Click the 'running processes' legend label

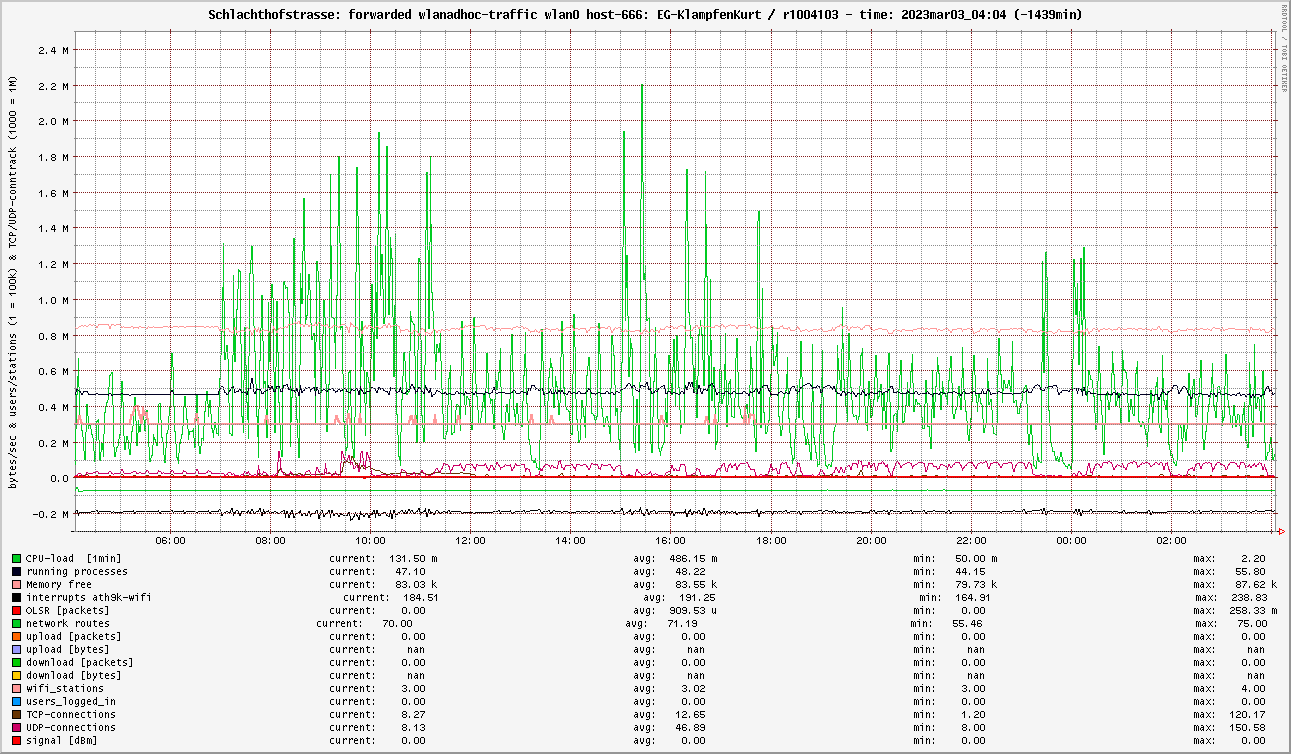(77, 572)
